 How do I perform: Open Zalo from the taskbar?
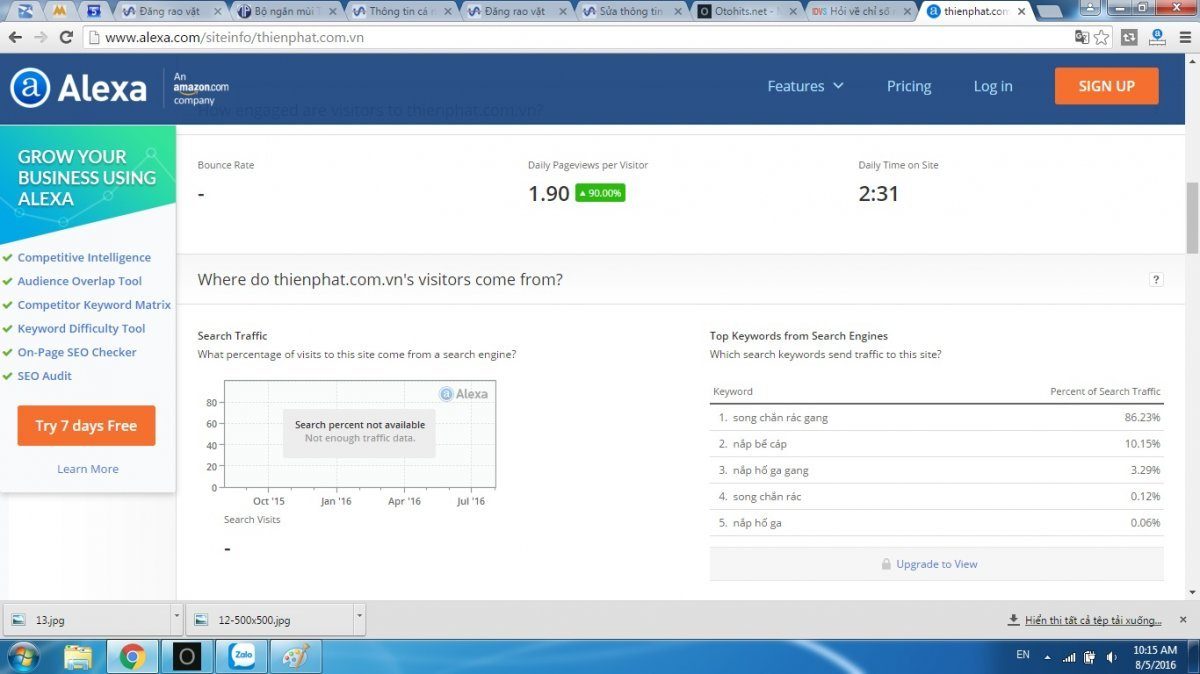click(241, 657)
